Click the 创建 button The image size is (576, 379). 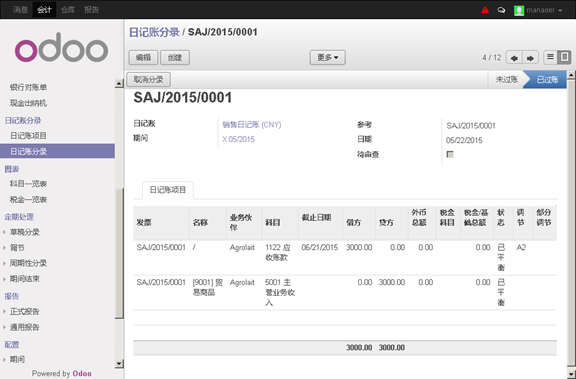tap(175, 58)
